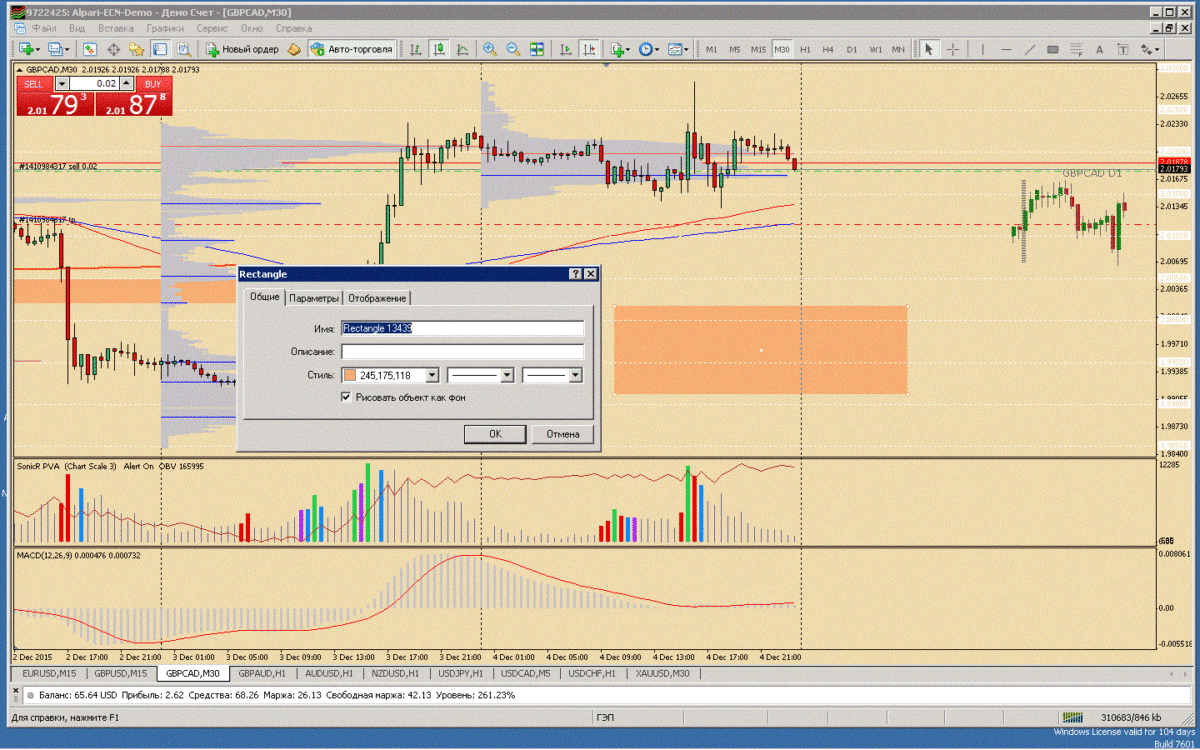Switch chart to candlestick display icon
The height and width of the screenshot is (750, 1200).
coord(439,49)
